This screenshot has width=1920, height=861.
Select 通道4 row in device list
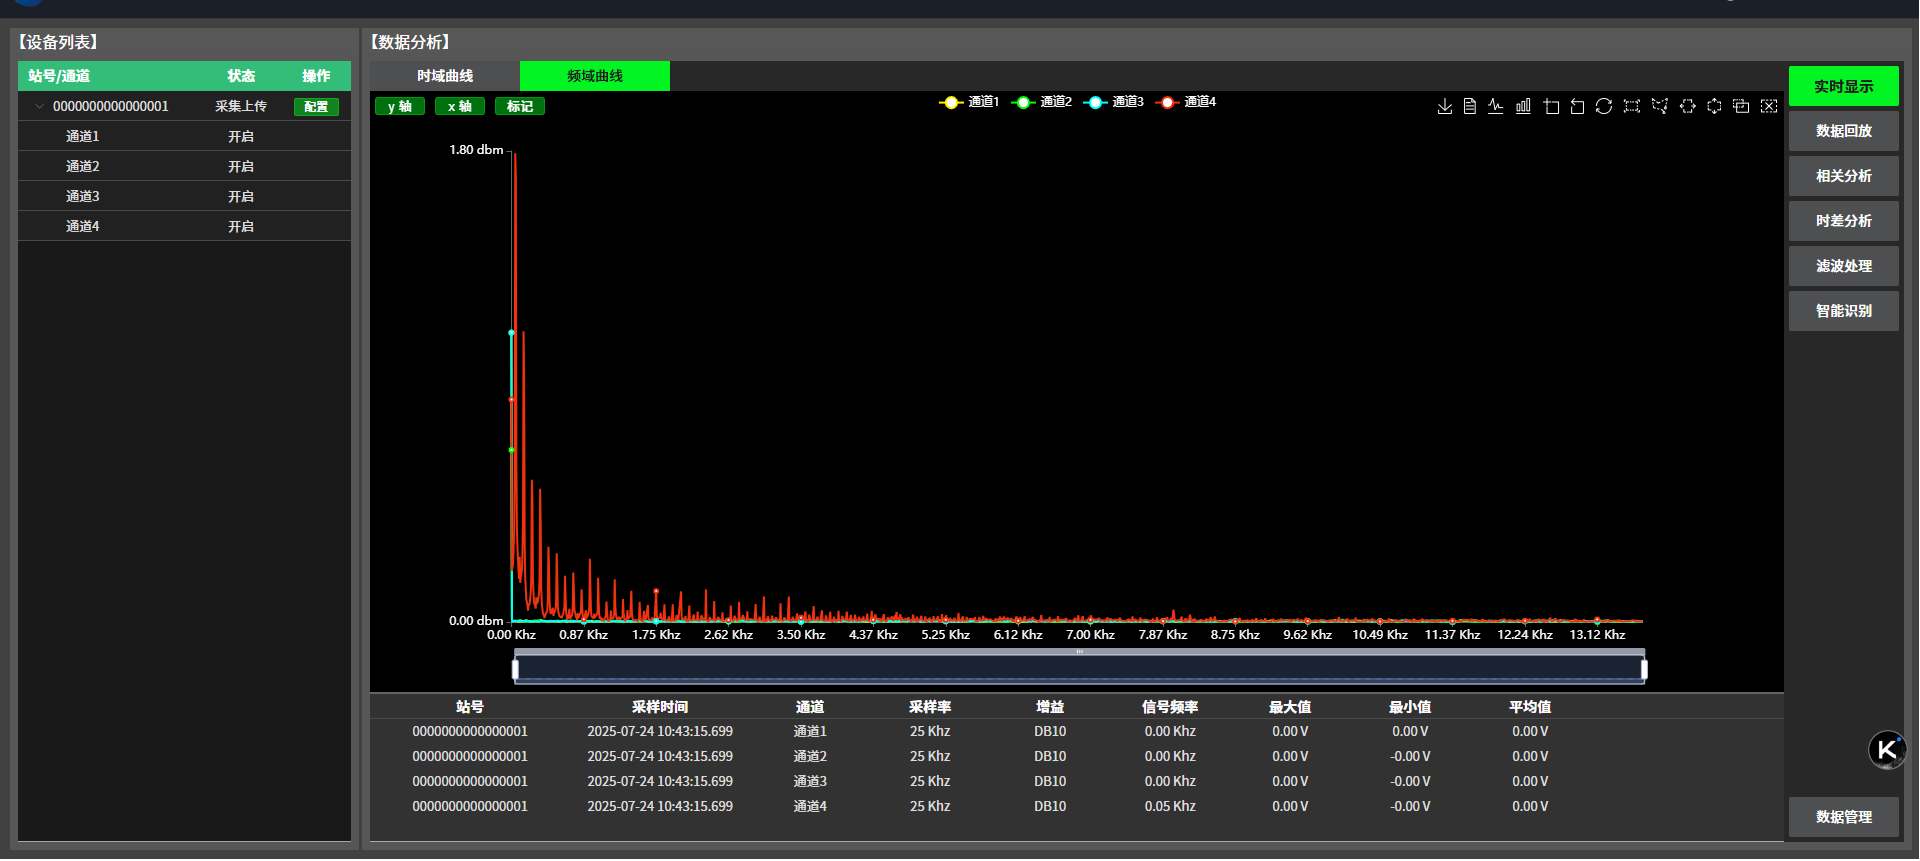[184, 226]
